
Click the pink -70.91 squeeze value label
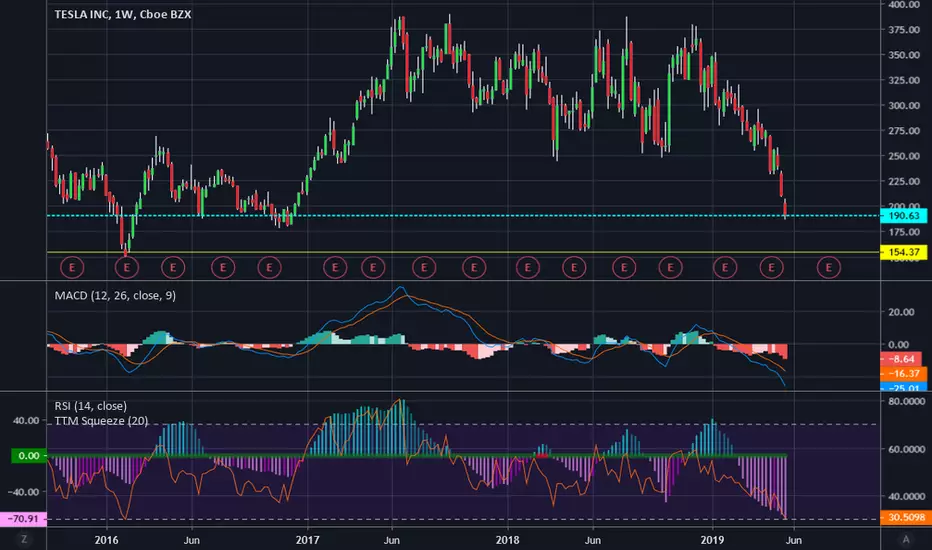[23, 519]
